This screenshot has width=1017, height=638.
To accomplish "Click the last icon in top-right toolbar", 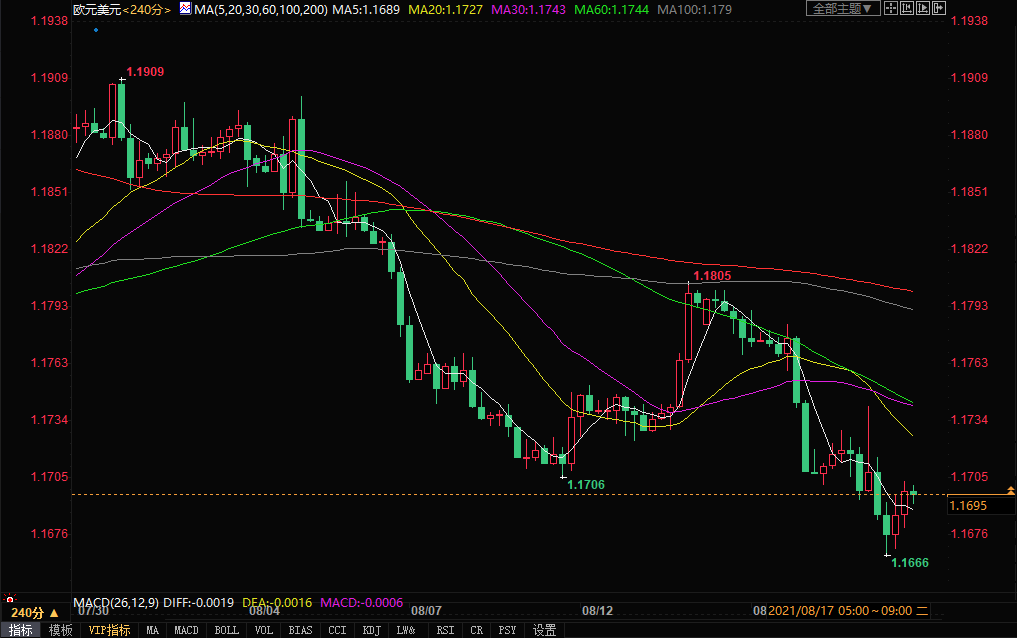I will coord(936,8).
